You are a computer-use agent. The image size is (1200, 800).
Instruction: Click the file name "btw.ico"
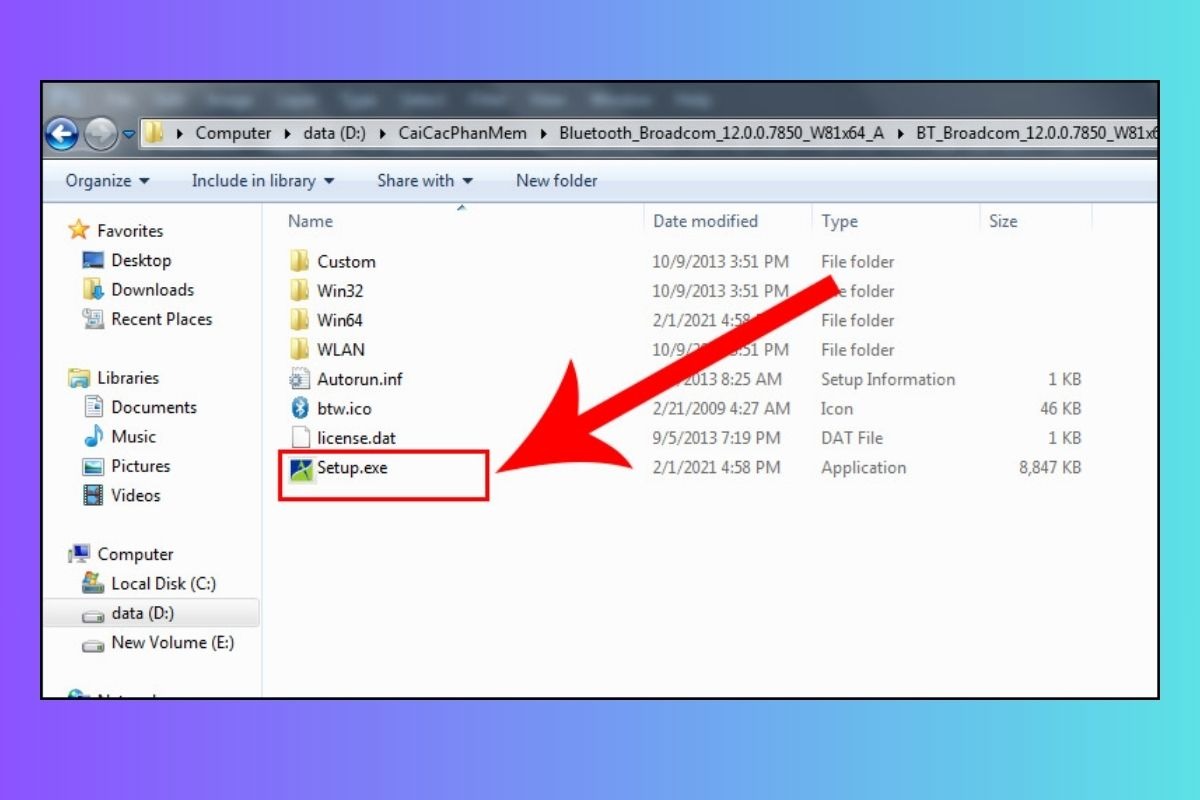345,408
